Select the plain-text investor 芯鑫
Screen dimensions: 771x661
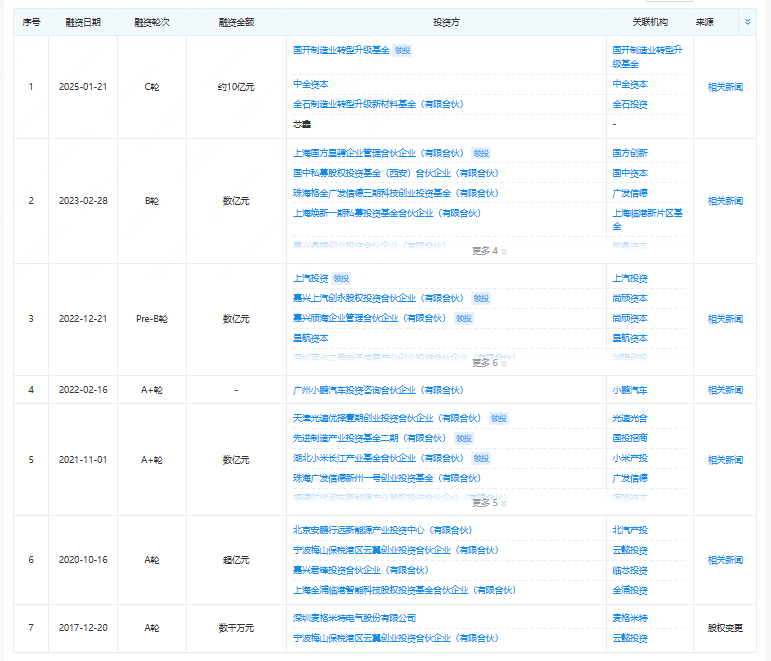coord(302,124)
